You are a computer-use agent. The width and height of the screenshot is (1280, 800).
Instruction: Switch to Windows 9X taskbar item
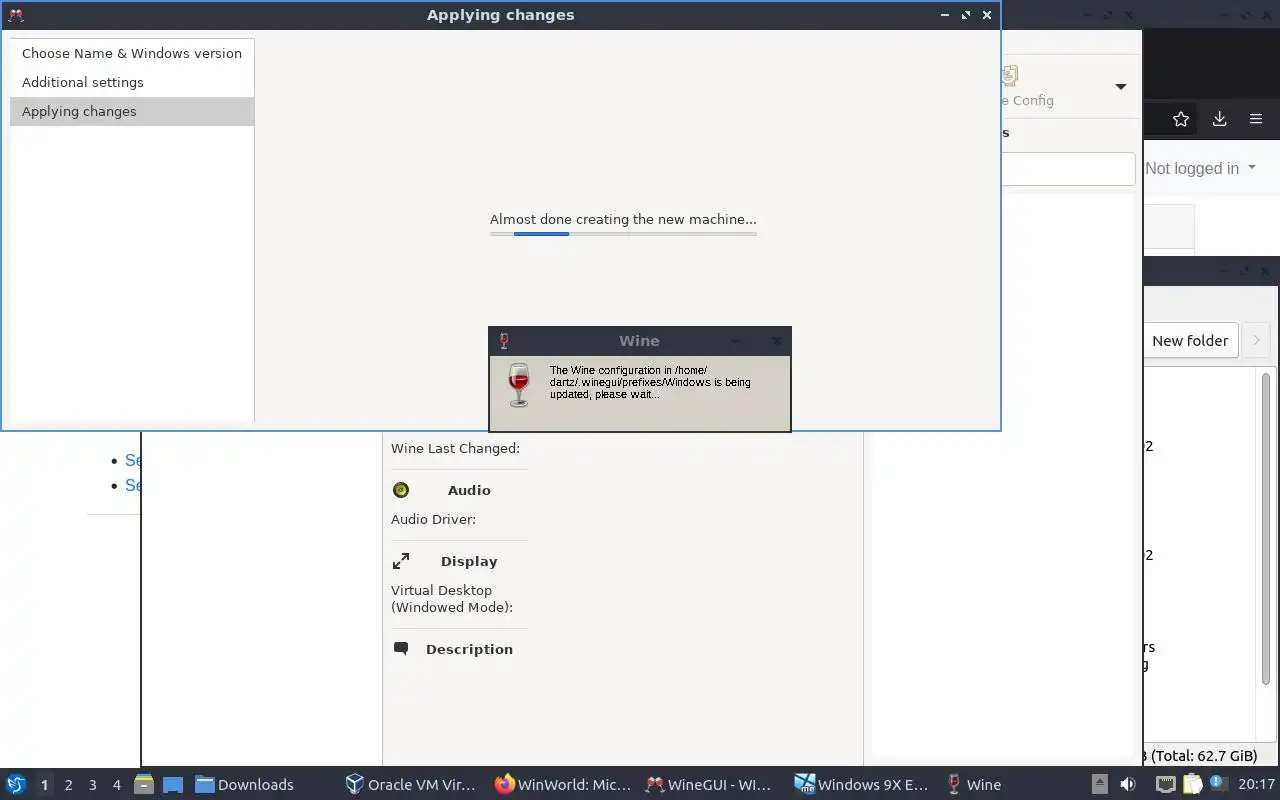[x=862, y=785]
